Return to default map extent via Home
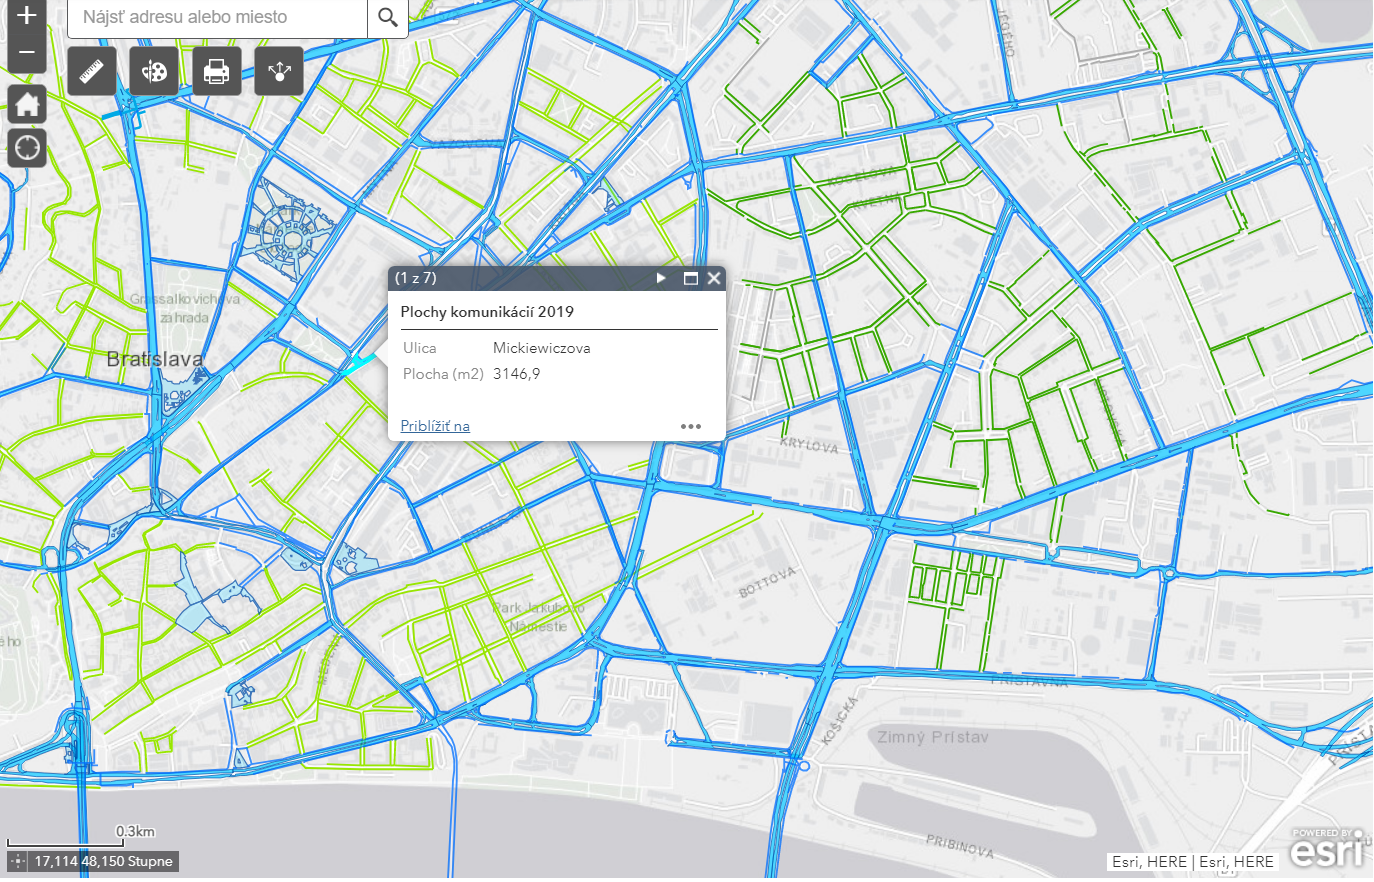Viewport: 1374px width, 882px height. coord(27,103)
